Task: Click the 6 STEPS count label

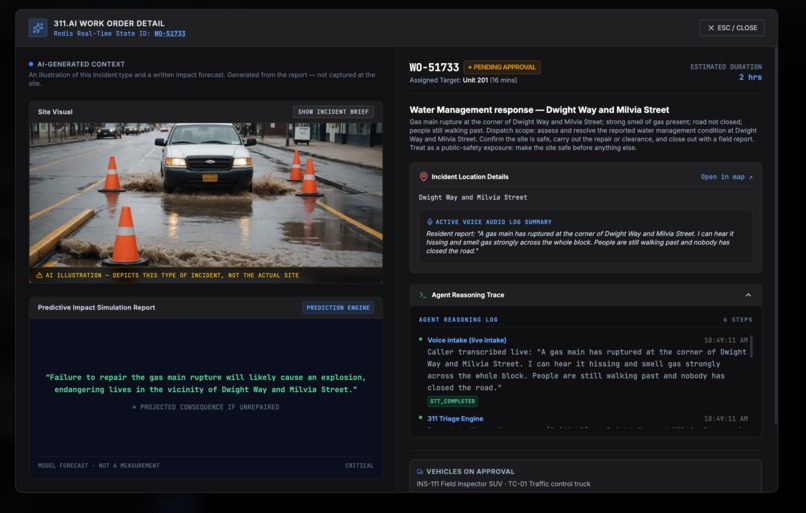Action: [738, 320]
